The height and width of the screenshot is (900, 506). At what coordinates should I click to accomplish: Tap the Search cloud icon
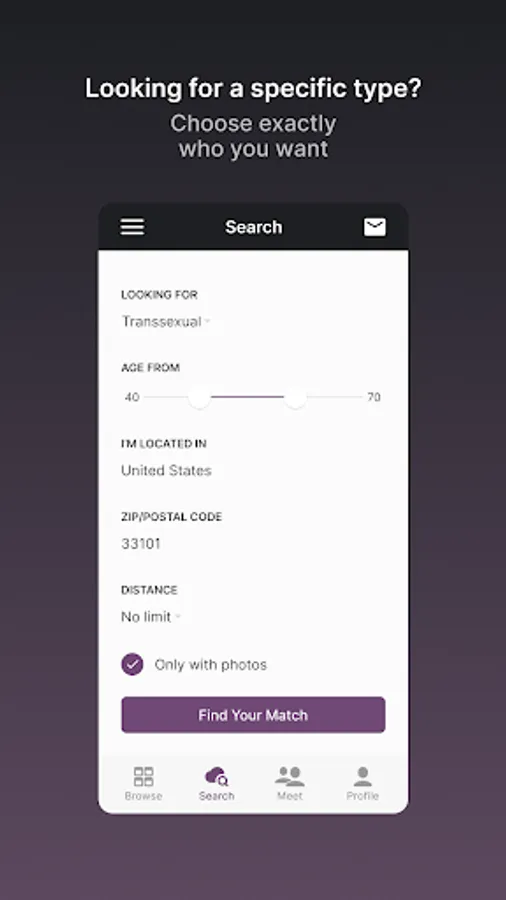pyautogui.click(x=216, y=777)
